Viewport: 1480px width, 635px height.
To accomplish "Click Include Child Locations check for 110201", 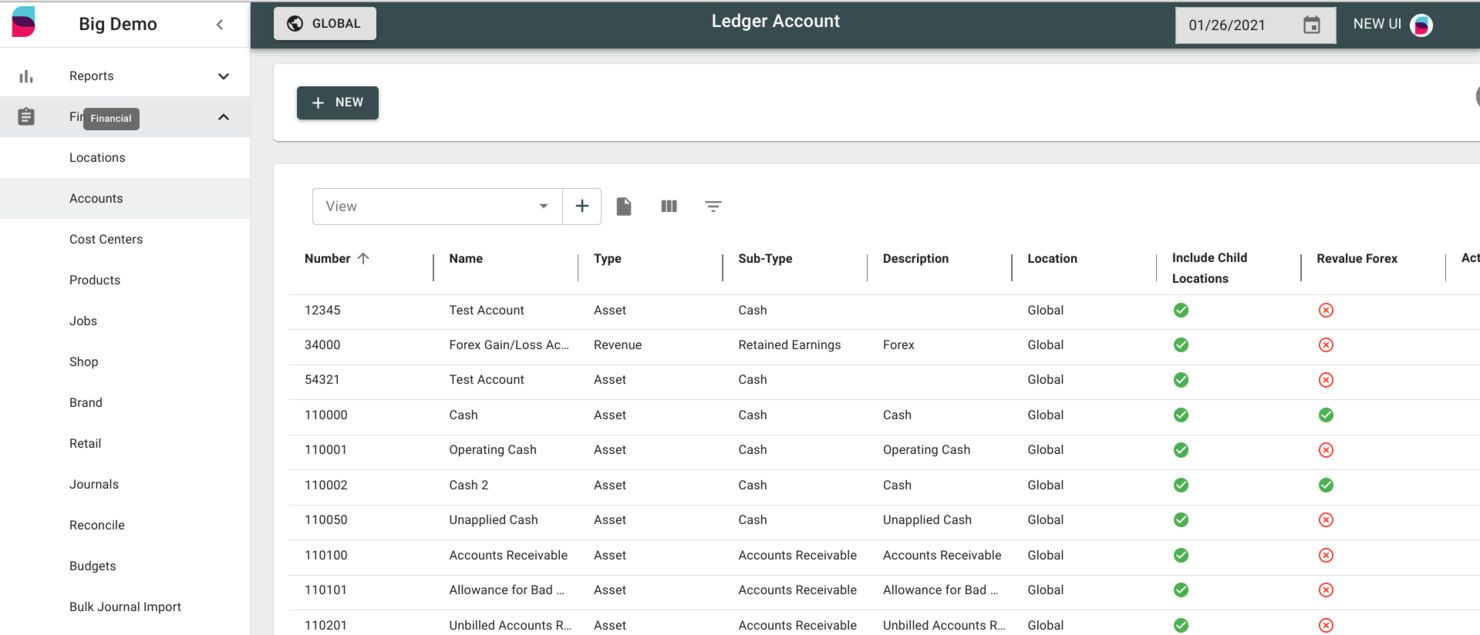I will tap(1181, 625).
